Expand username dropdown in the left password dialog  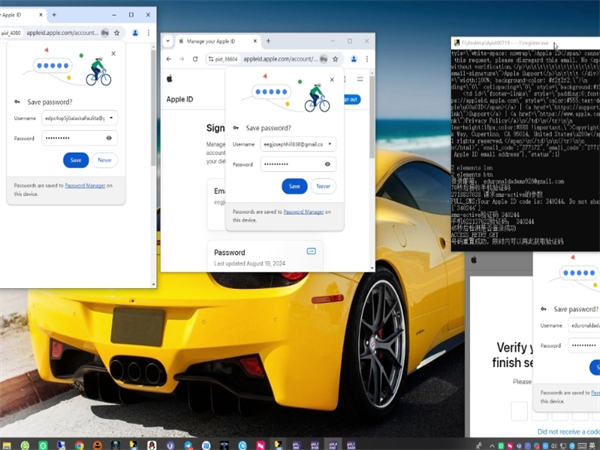click(111, 118)
